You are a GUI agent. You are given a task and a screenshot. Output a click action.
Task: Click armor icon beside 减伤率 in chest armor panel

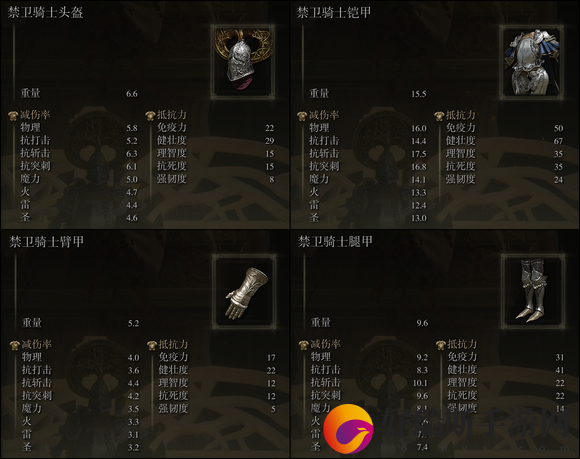[302, 115]
